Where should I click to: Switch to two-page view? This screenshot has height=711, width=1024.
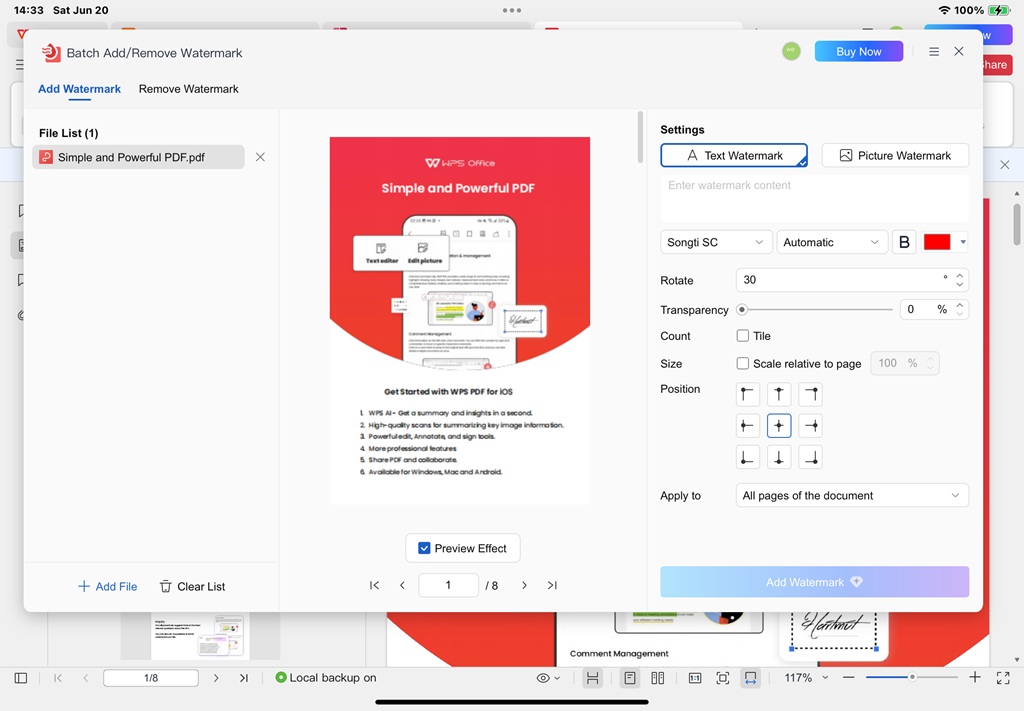[x=658, y=678]
